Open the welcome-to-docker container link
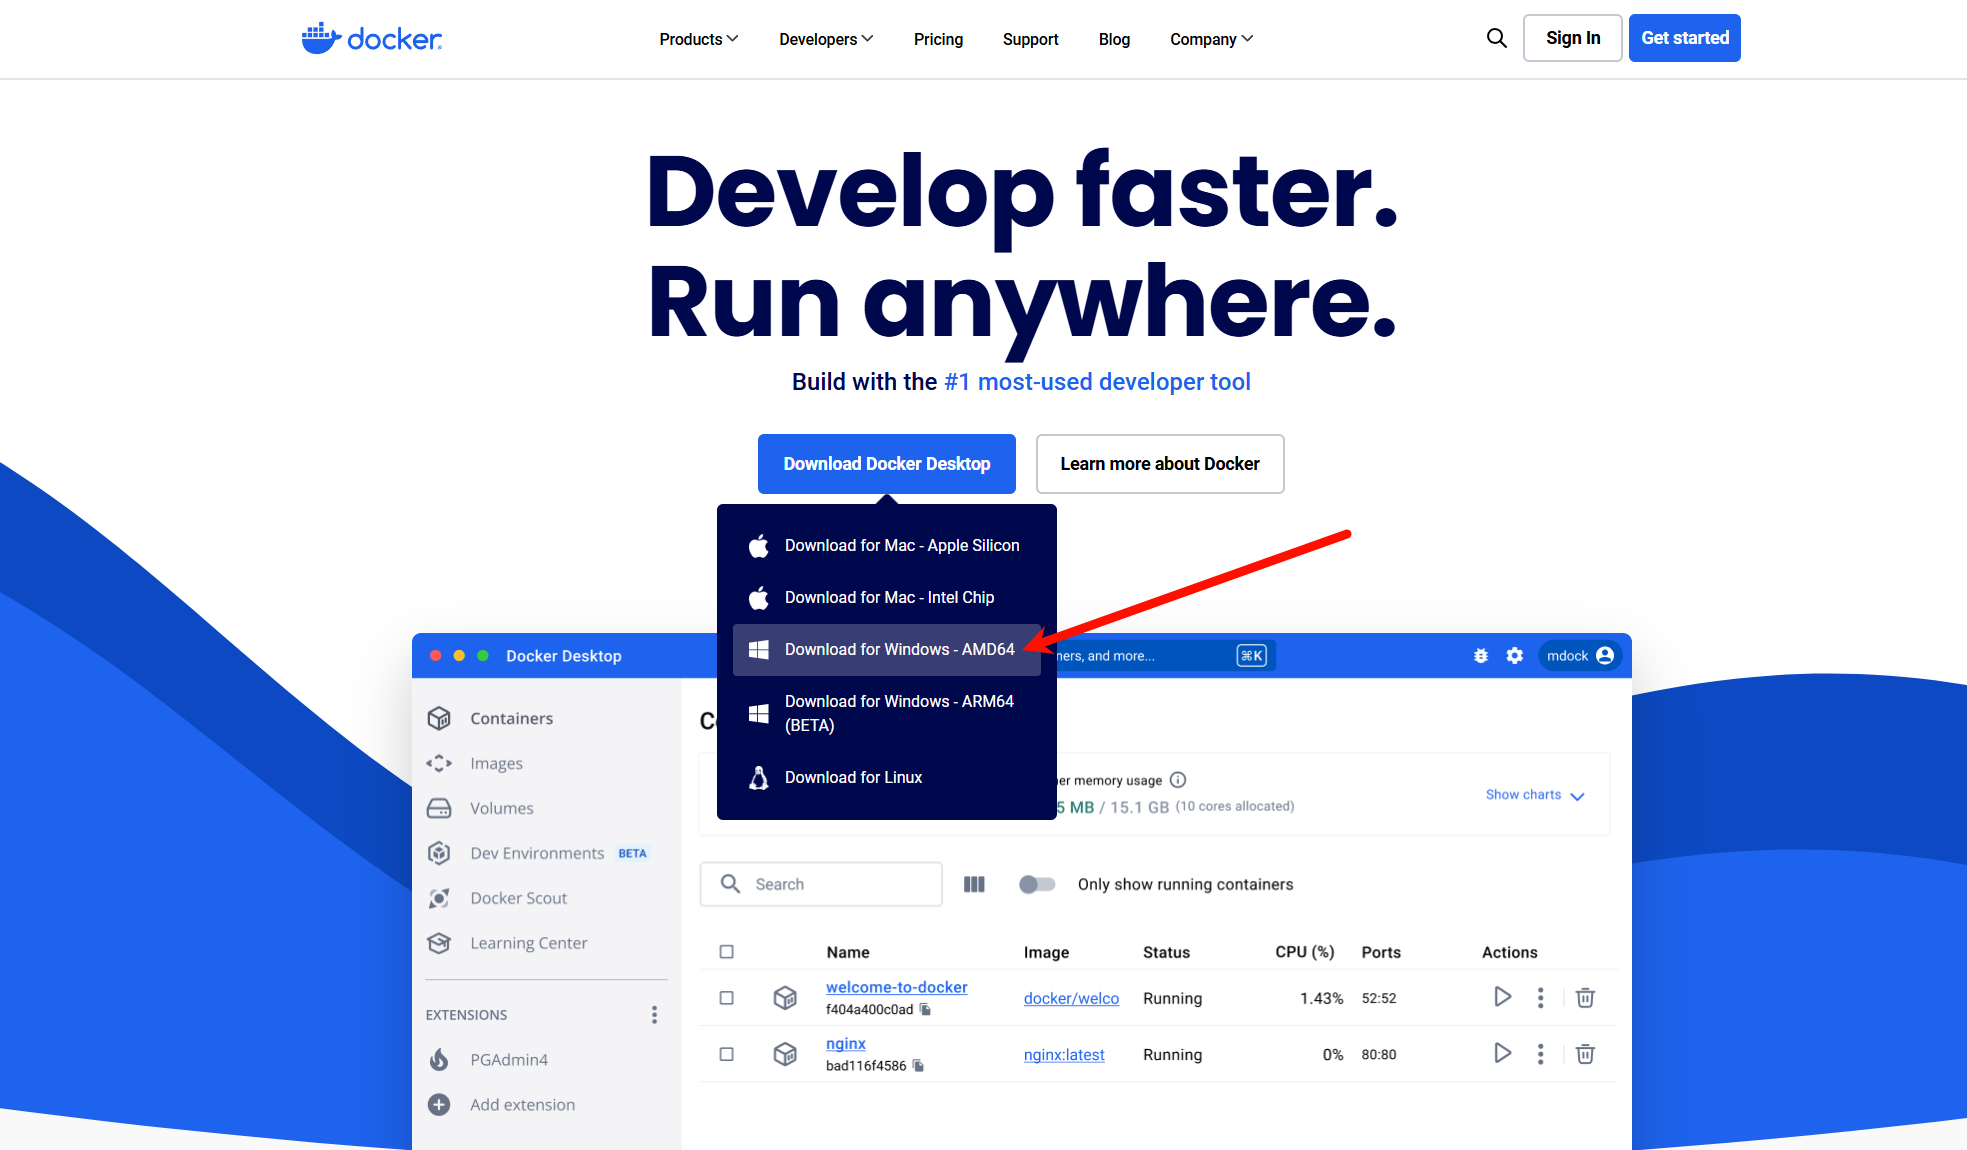 896,987
